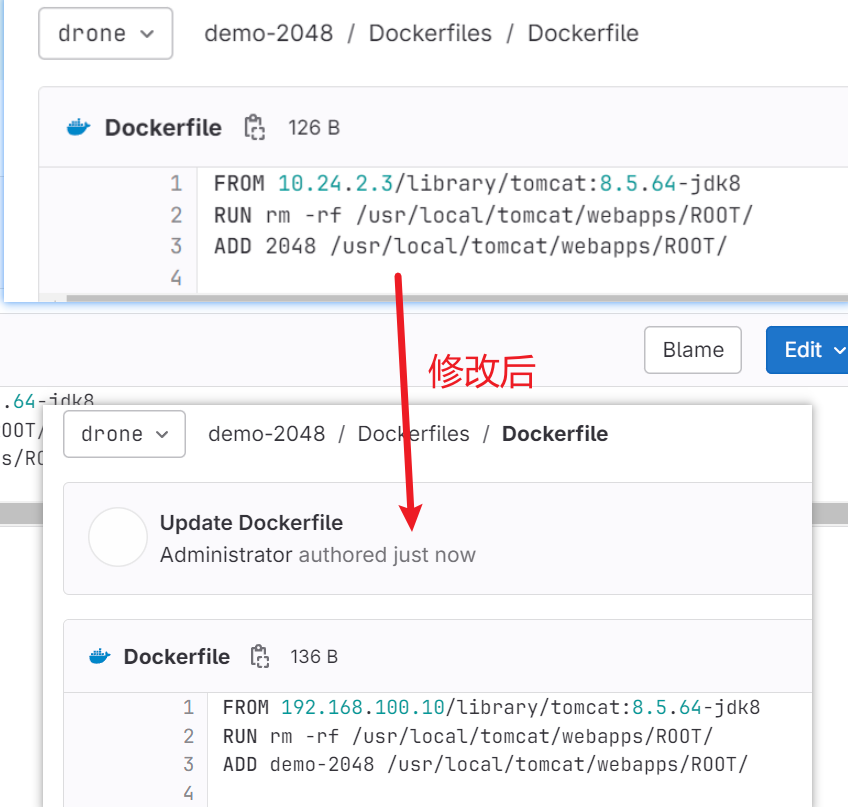Click Dockerfiles breadcrumb in lower window

413,434
